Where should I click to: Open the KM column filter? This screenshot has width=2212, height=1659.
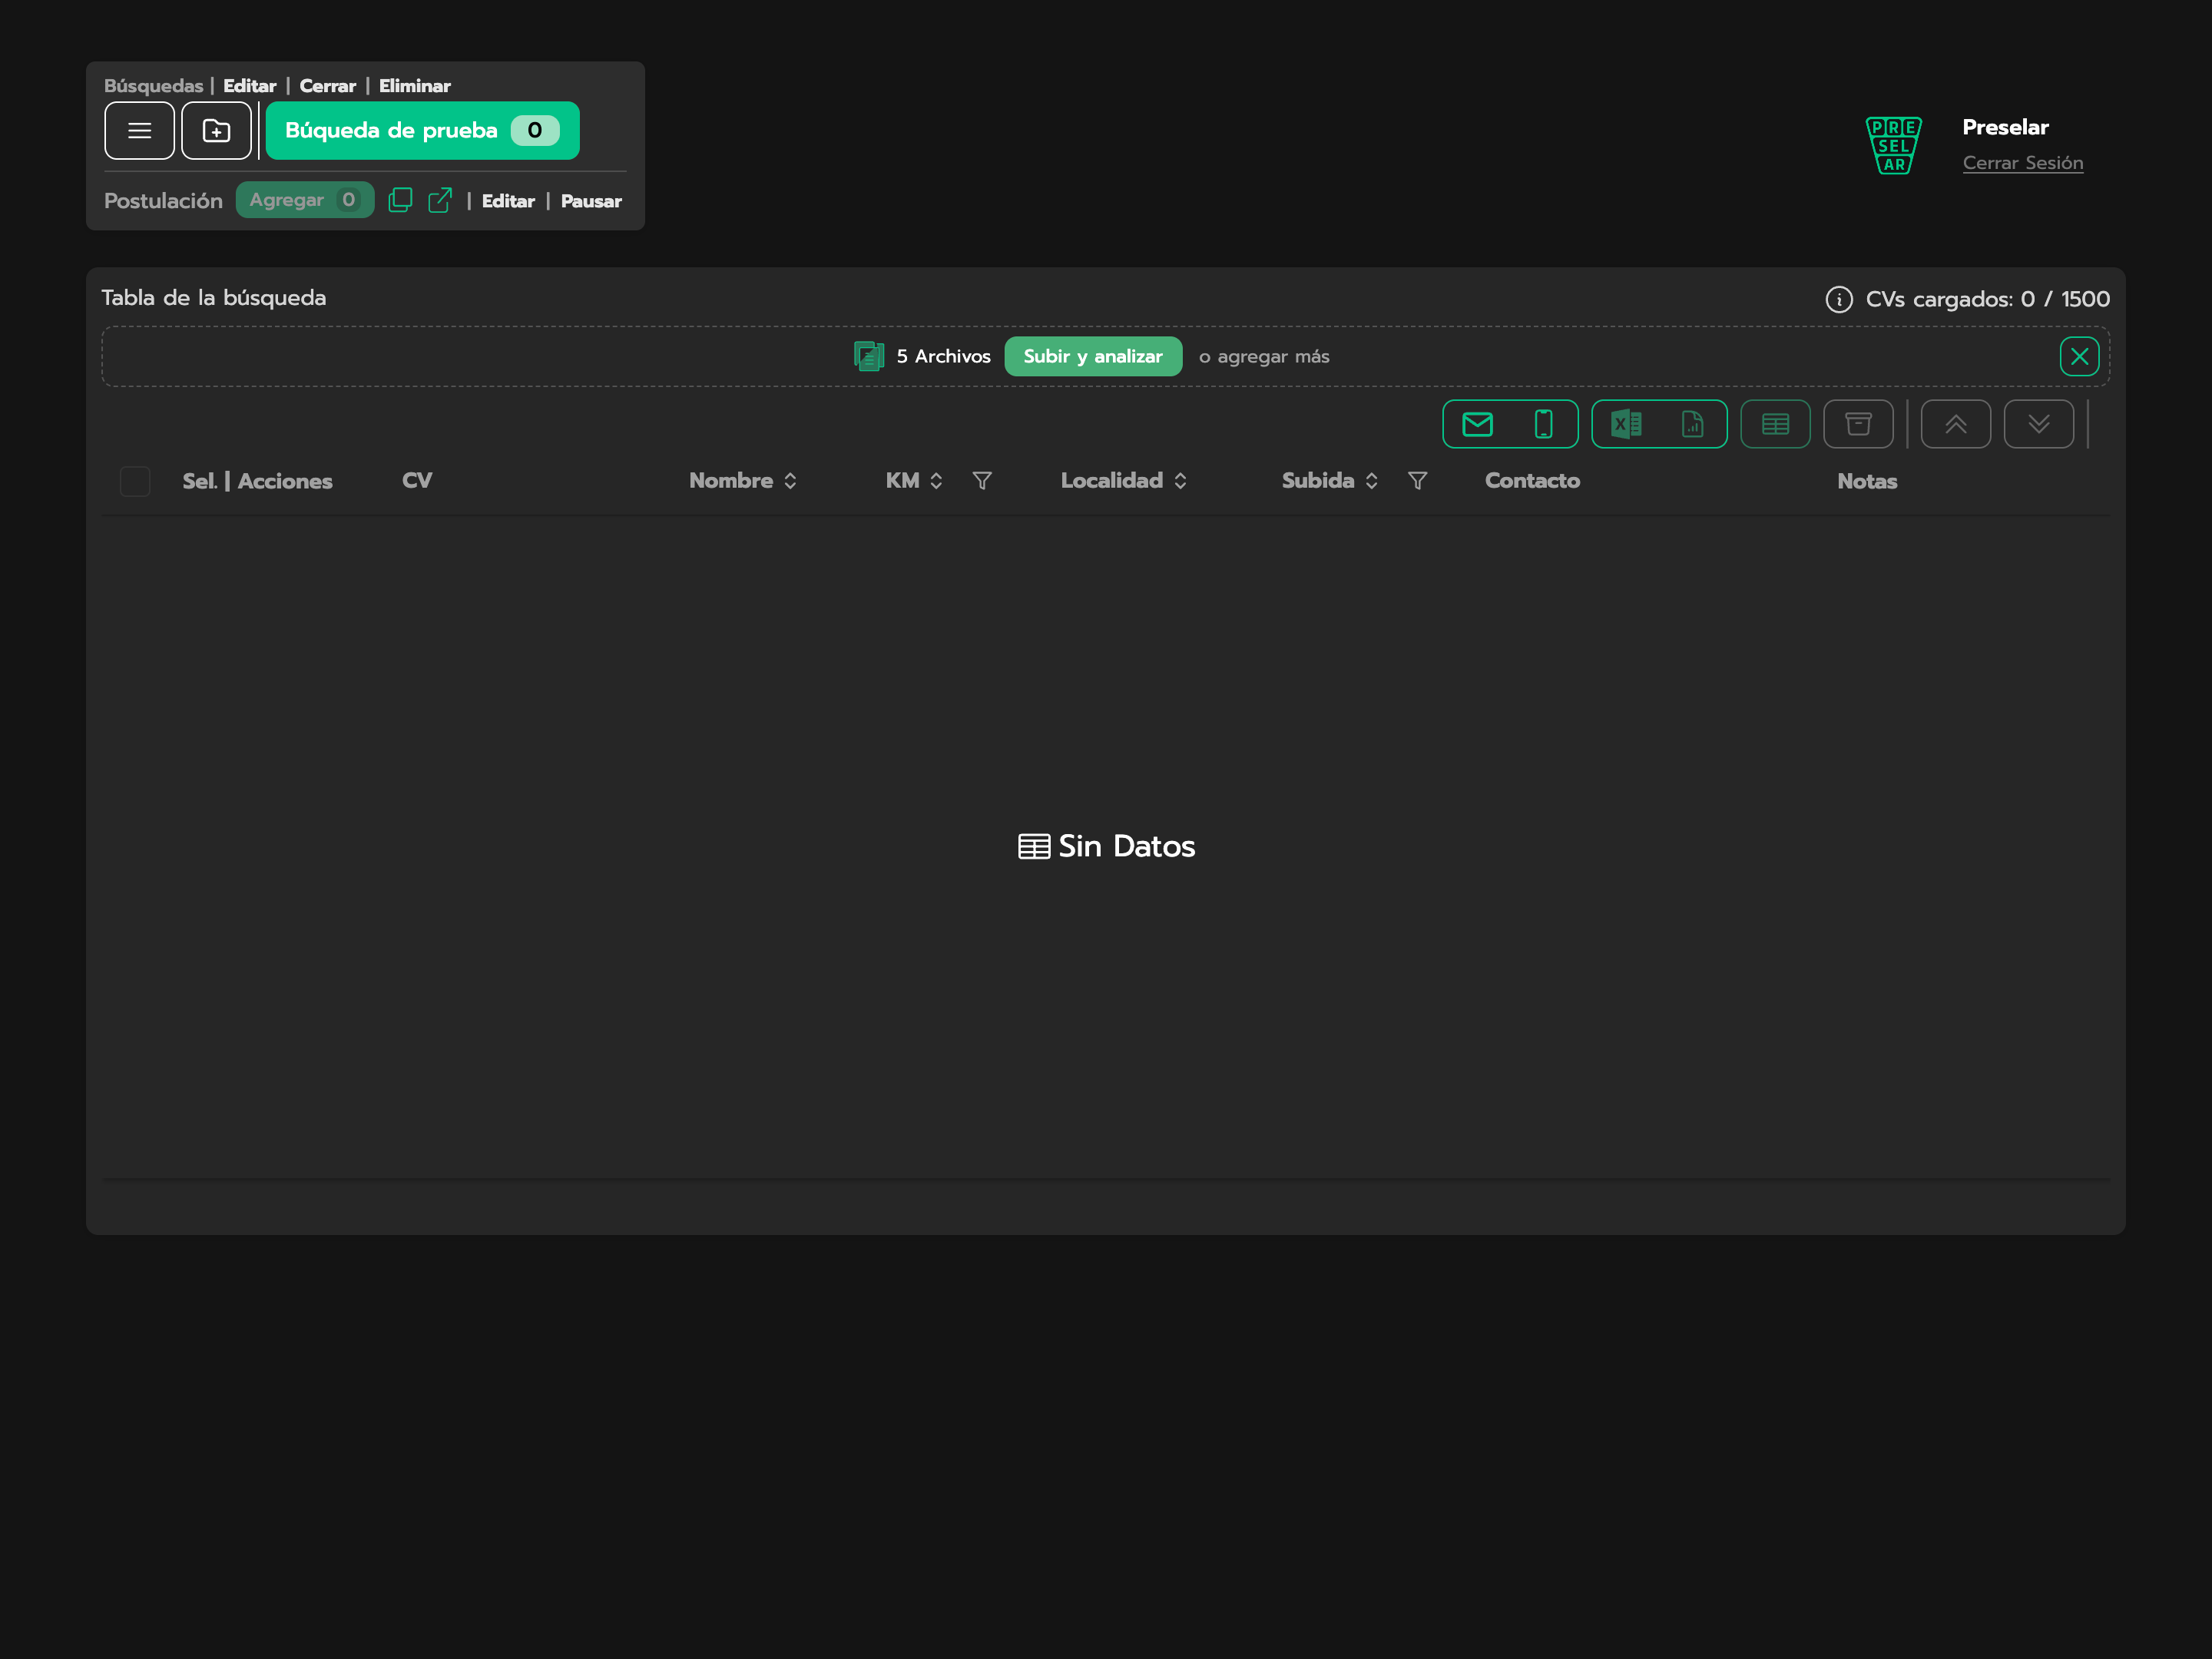click(982, 481)
